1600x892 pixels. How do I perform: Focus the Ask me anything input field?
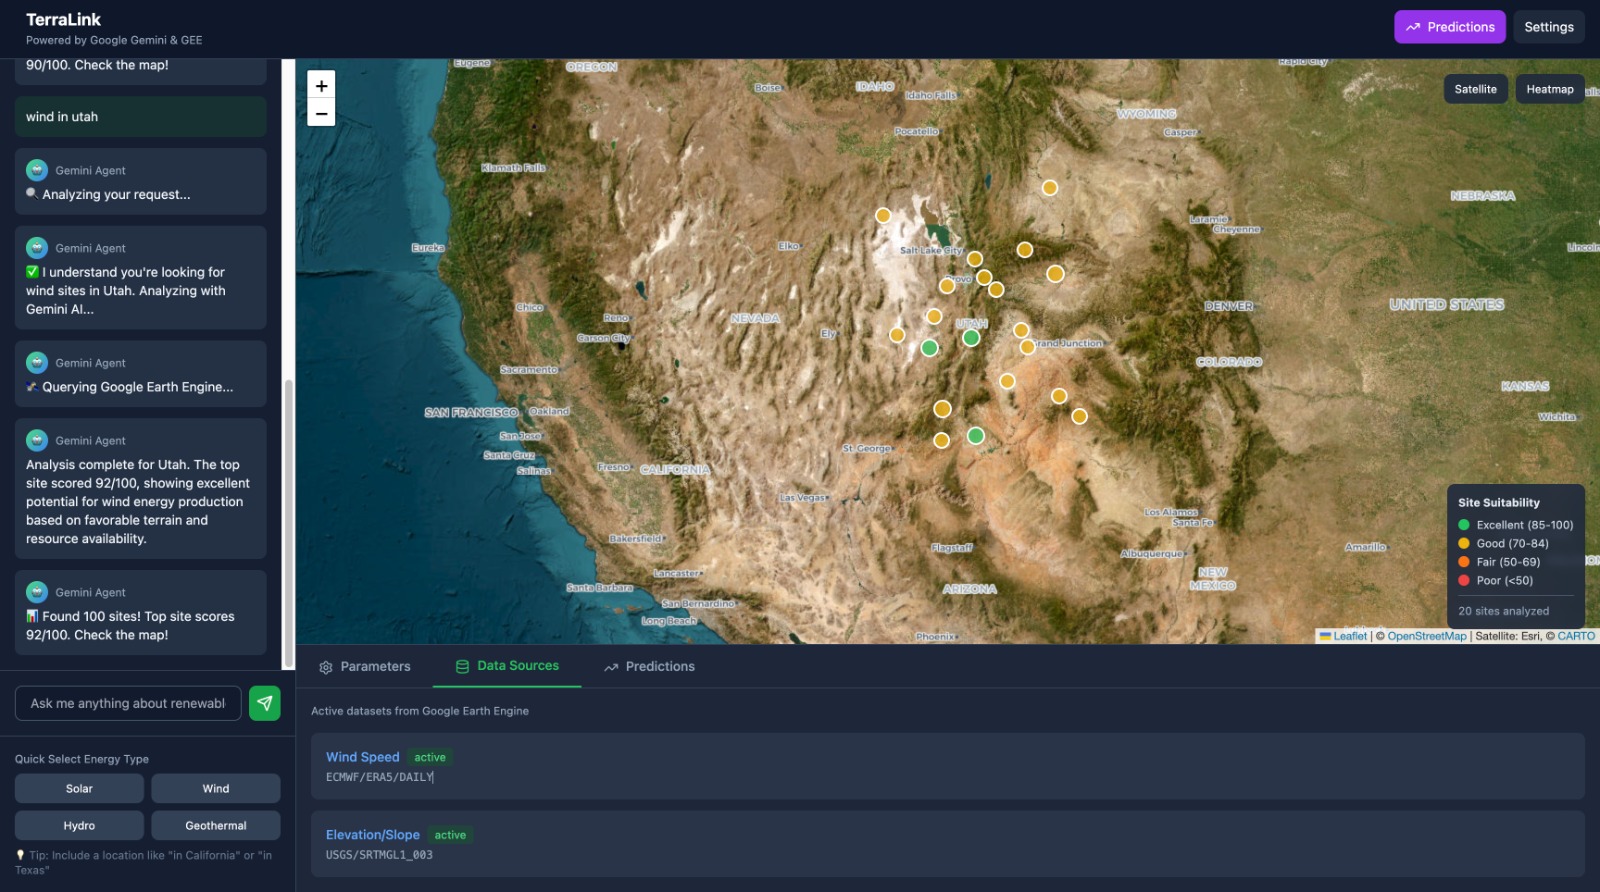(x=128, y=703)
